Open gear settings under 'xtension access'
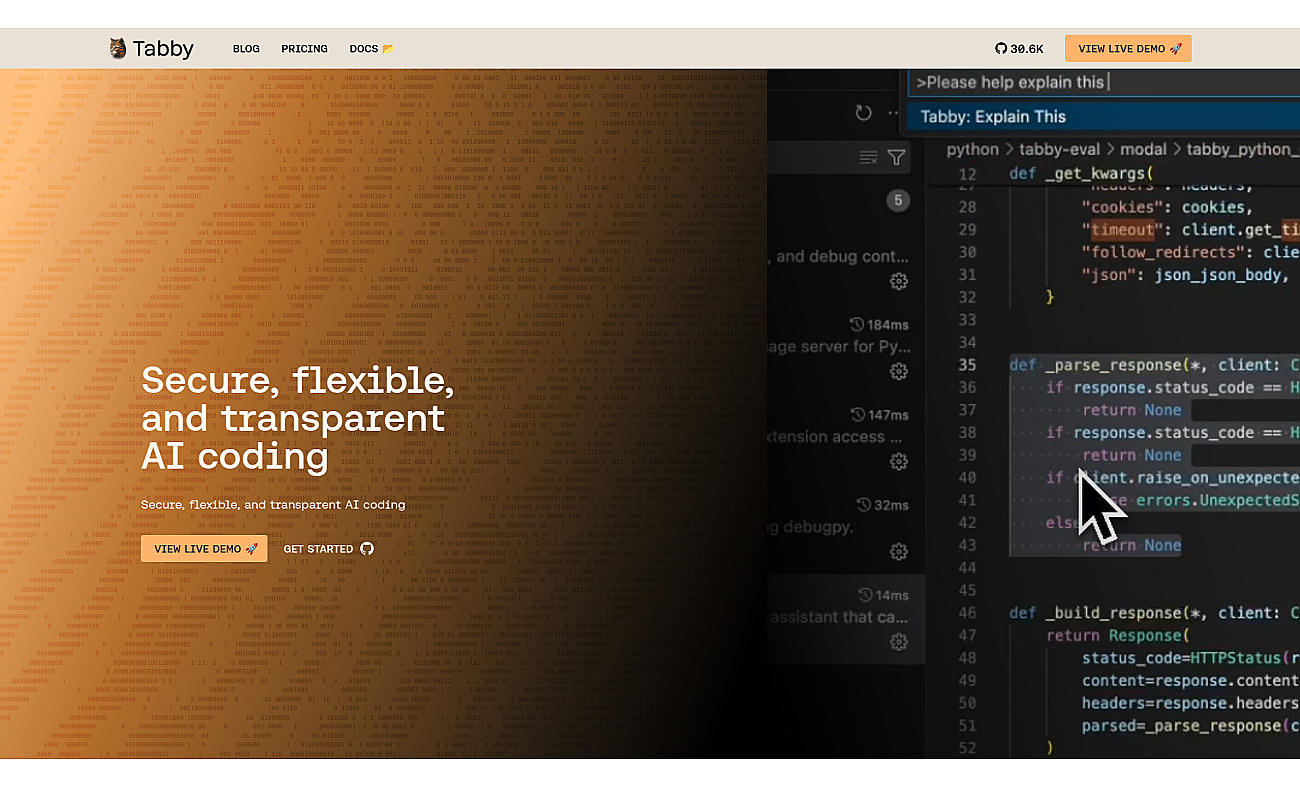Screen dimensions: 1300x788 coord(899,461)
